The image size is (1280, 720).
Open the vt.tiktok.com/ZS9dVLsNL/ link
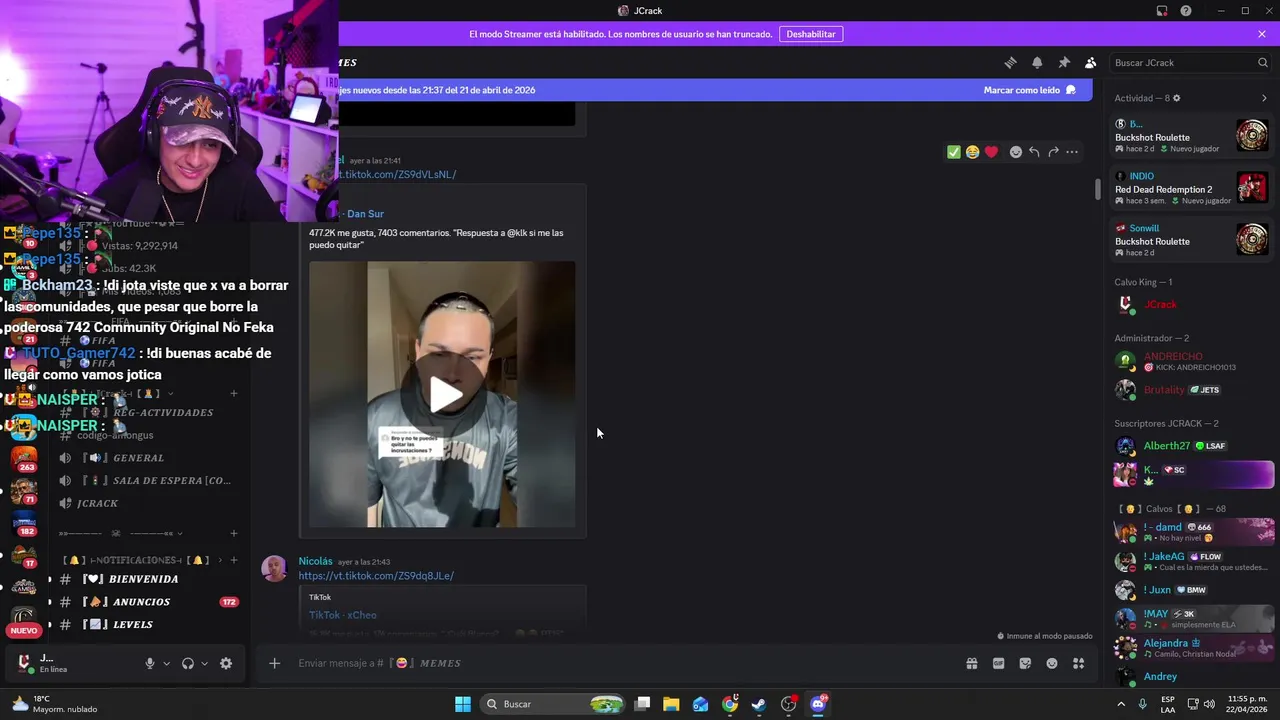[x=398, y=174]
